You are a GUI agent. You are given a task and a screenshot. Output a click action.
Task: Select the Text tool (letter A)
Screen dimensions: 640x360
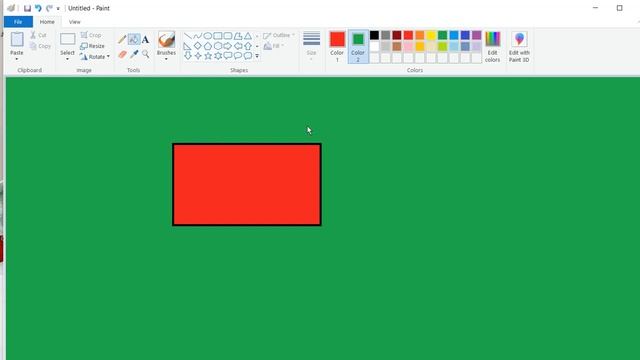(145, 40)
